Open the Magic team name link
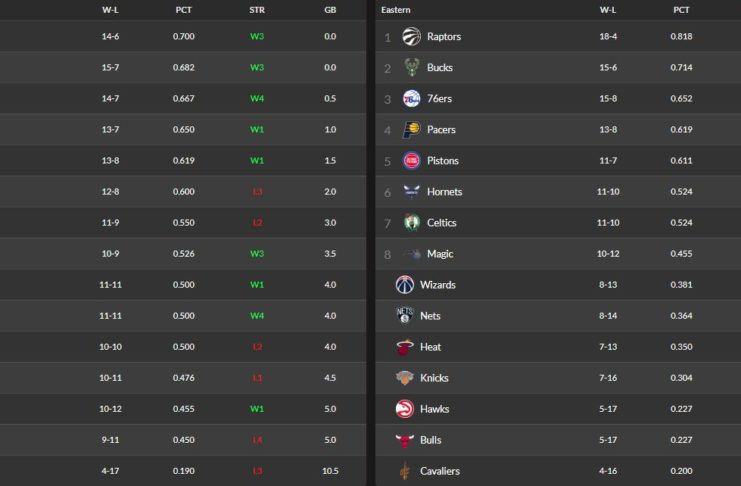This screenshot has height=486, width=741. 440,254
